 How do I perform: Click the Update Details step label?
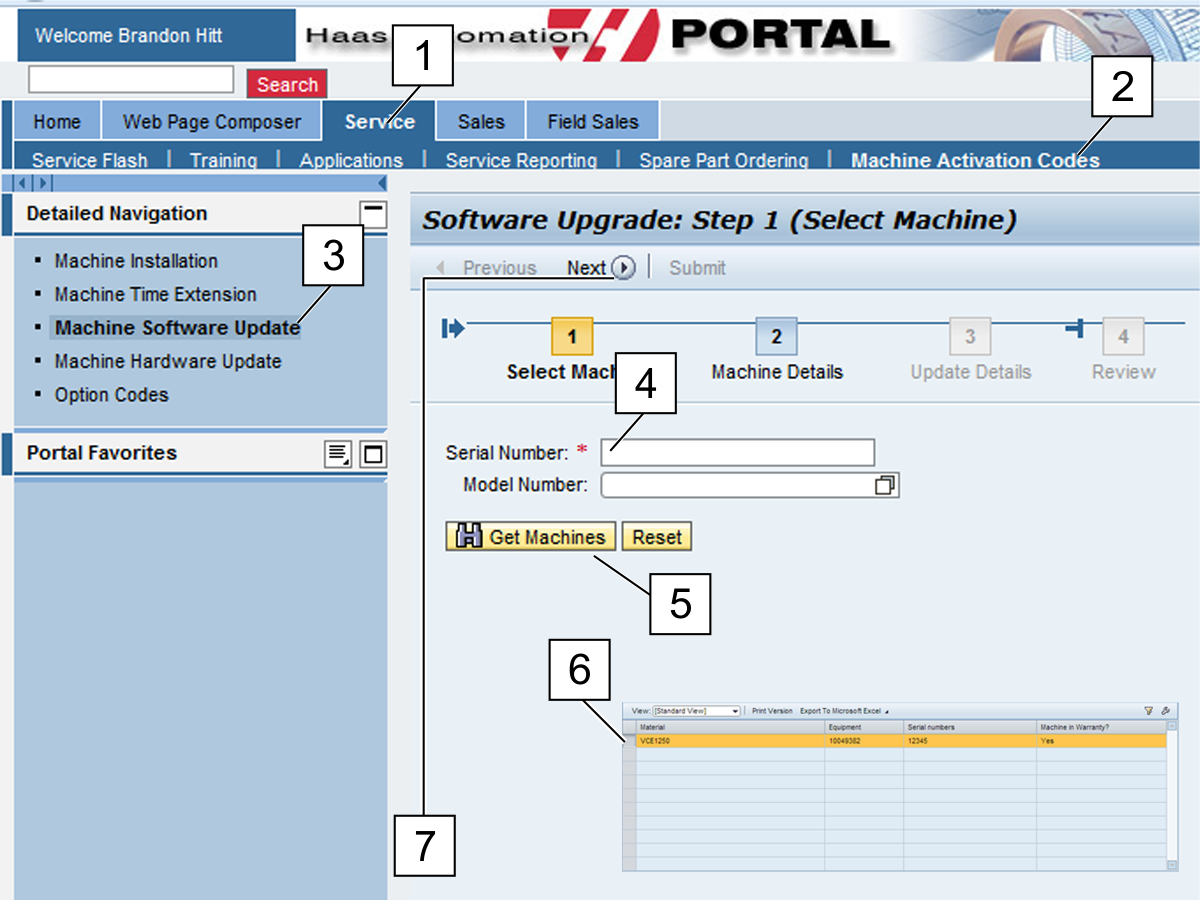point(970,372)
